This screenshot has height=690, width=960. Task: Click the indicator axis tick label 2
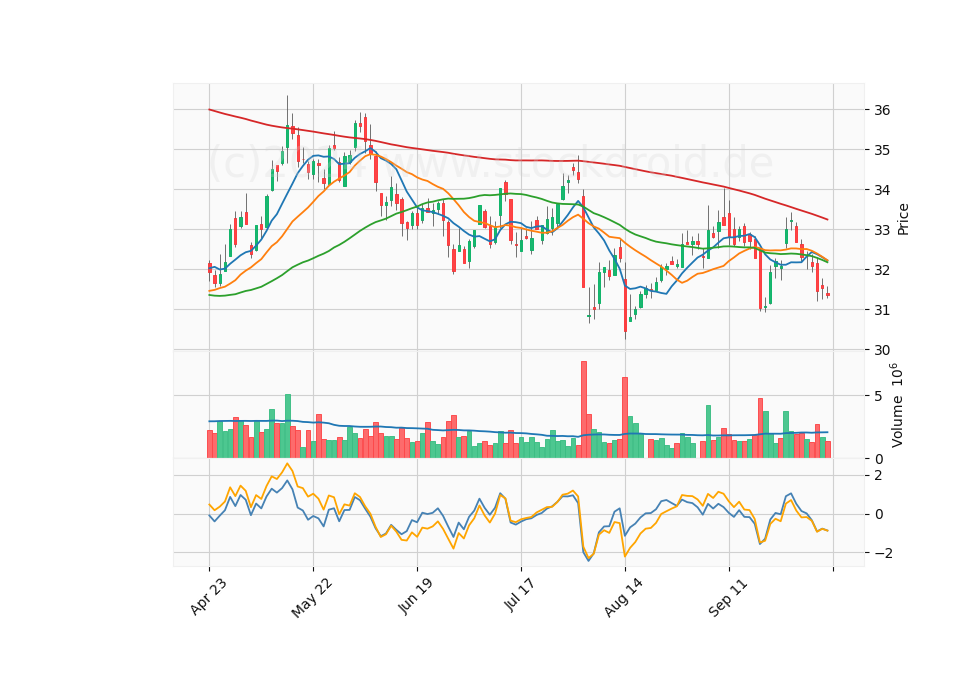pos(879,476)
